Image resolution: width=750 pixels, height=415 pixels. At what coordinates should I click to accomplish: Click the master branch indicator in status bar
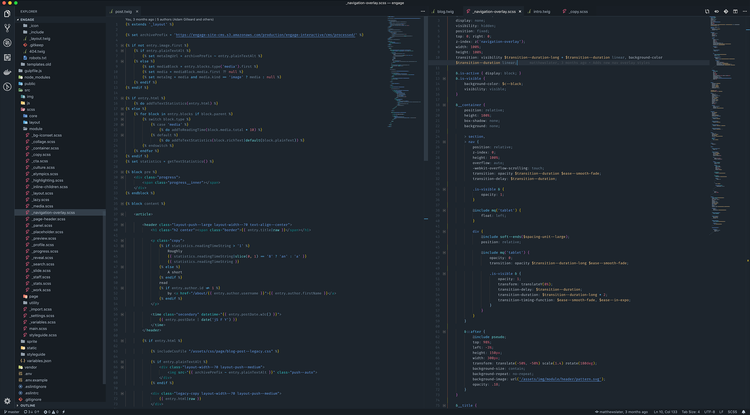click(x=11, y=412)
